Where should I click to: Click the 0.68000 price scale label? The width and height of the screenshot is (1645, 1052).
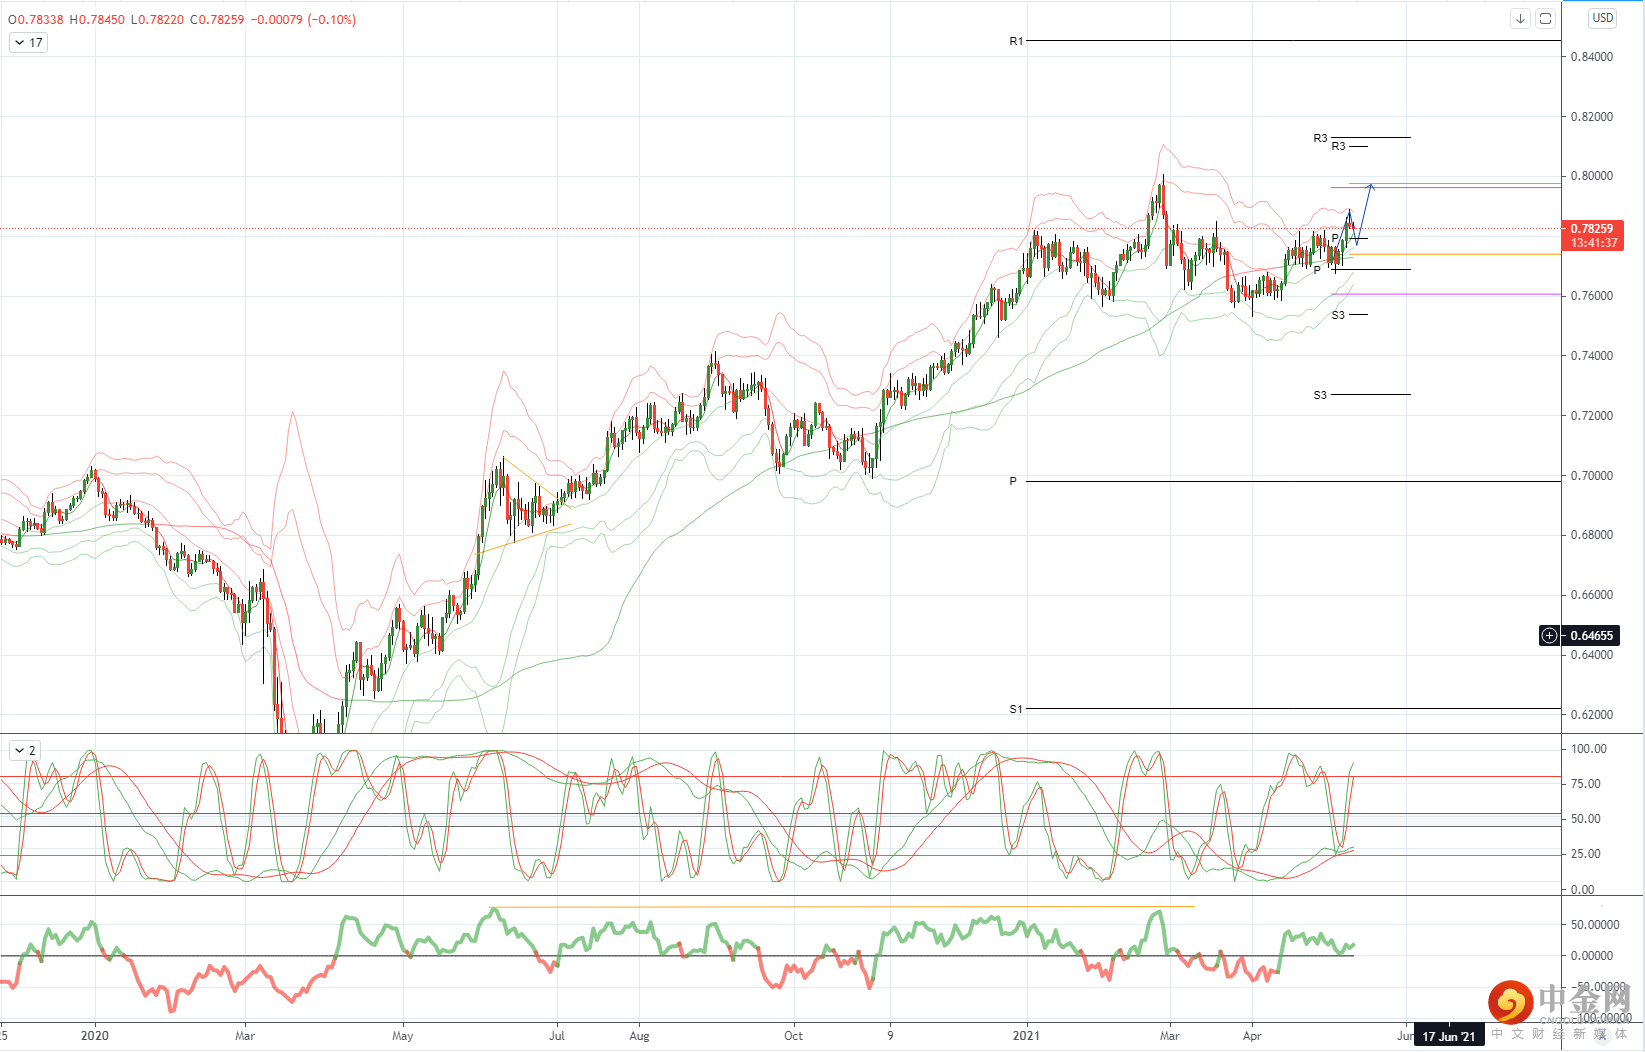[1592, 535]
